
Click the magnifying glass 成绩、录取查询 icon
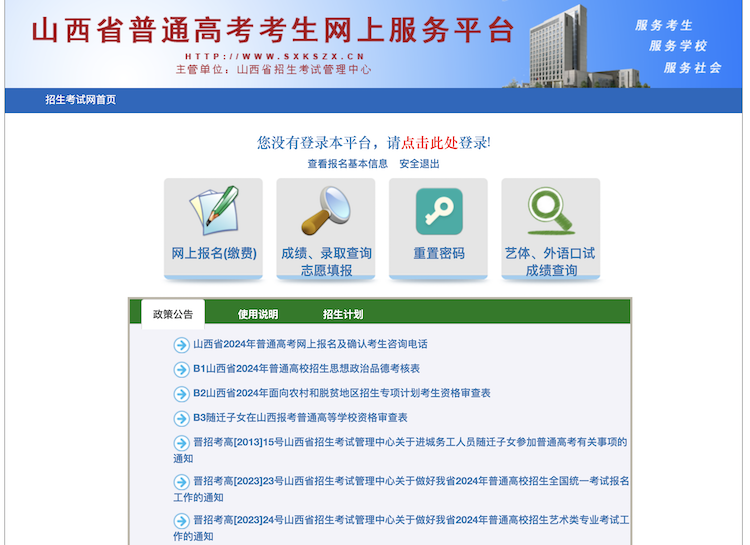tap(326, 211)
